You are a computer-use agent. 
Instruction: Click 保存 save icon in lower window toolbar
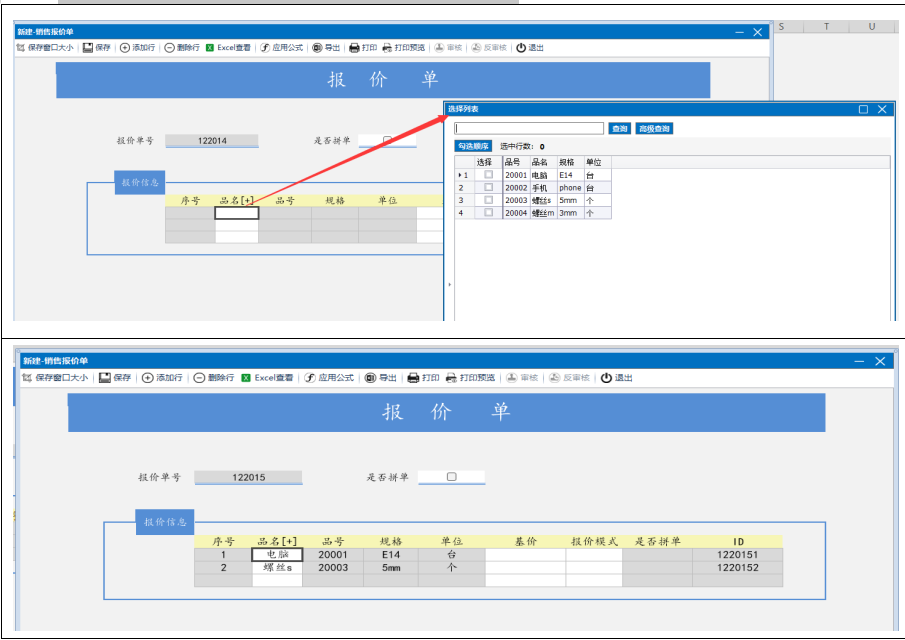(x=104, y=378)
